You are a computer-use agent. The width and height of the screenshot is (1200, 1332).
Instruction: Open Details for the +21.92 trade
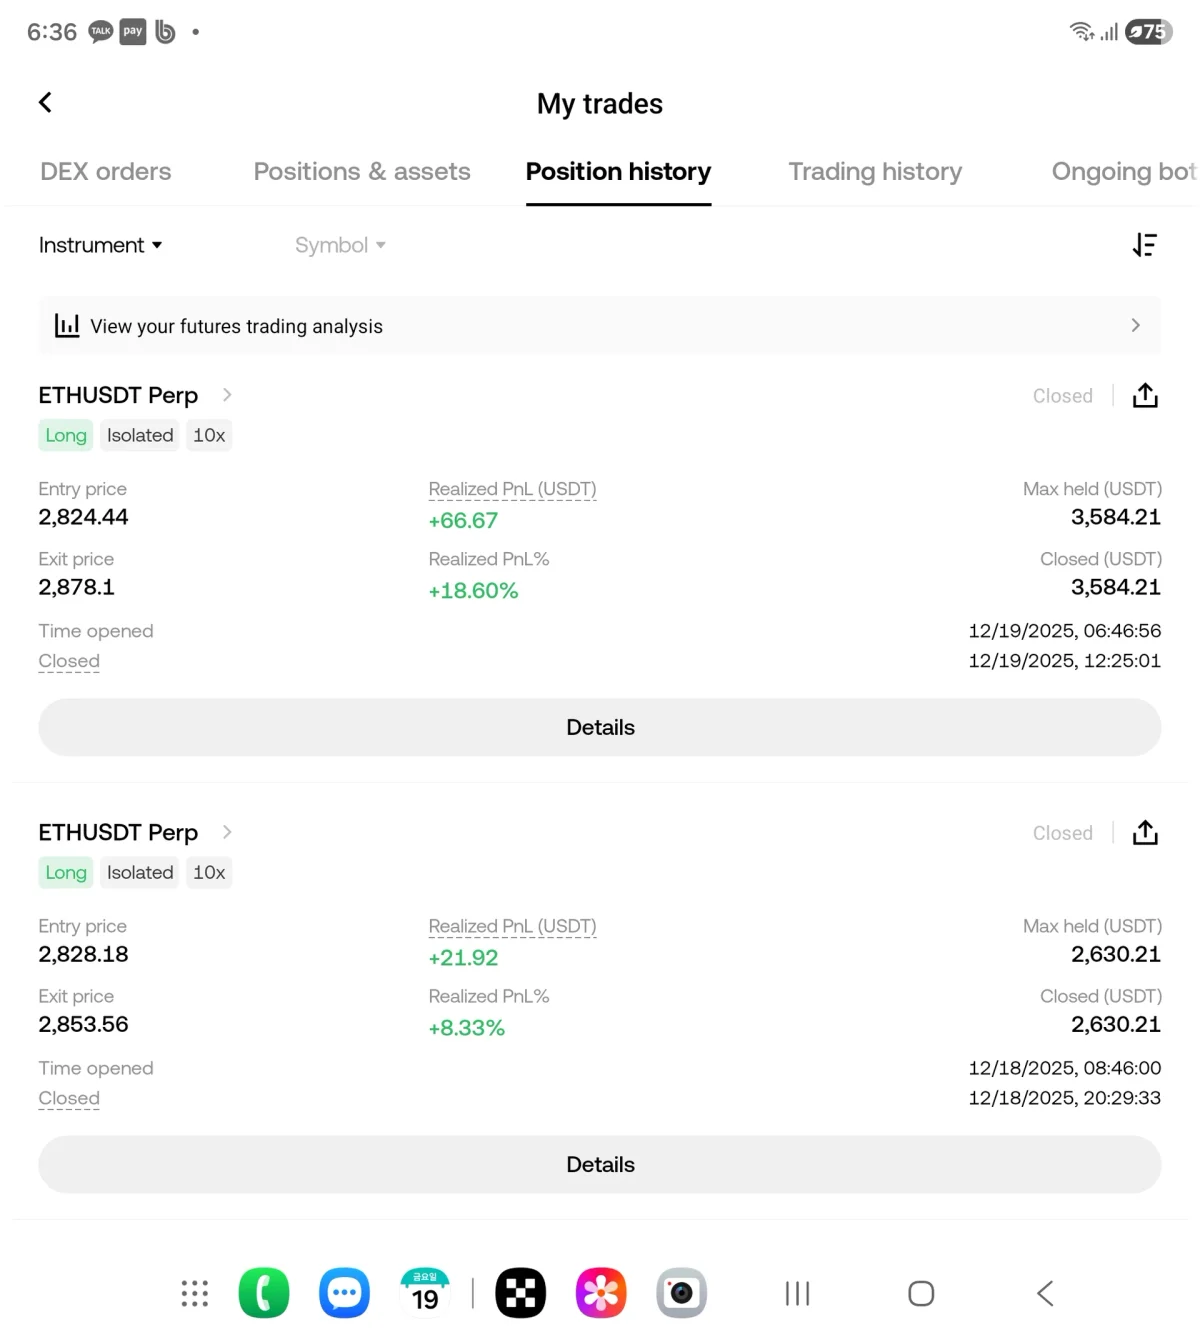click(600, 1164)
